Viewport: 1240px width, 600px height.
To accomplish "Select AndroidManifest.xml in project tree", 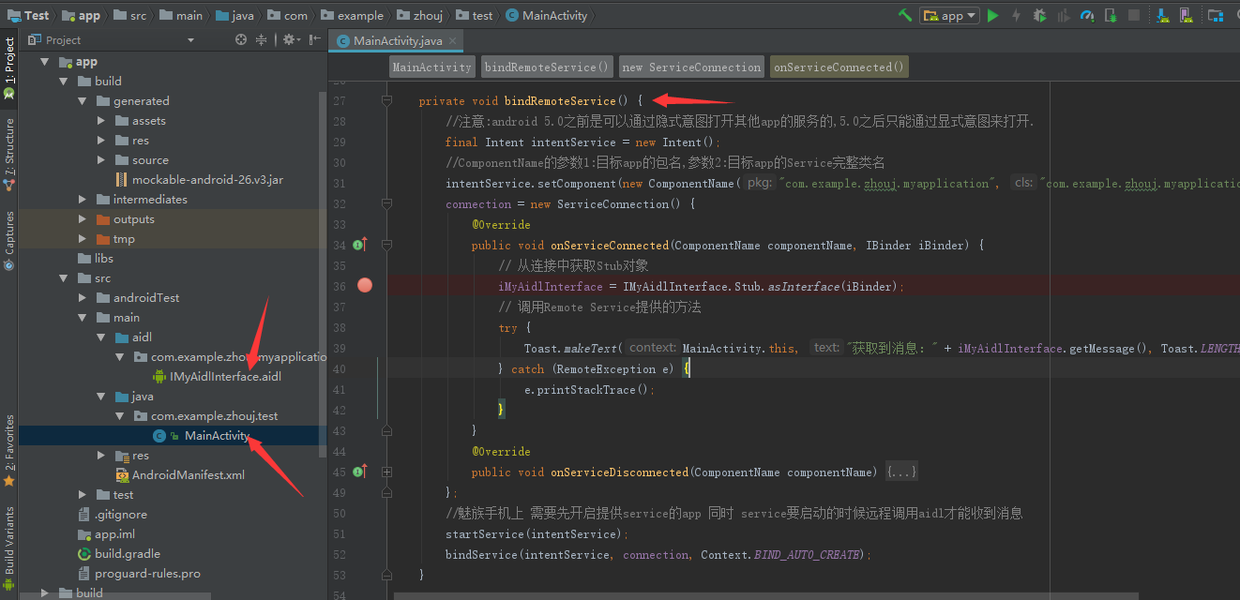I will (181, 475).
